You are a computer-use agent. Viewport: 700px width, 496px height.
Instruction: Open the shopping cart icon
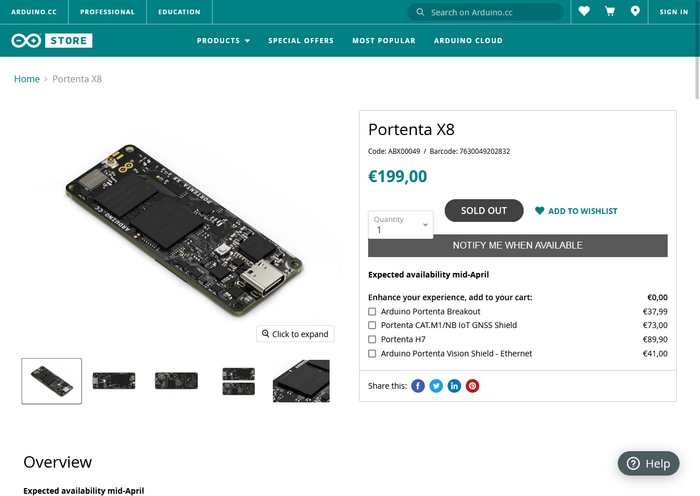tap(610, 12)
